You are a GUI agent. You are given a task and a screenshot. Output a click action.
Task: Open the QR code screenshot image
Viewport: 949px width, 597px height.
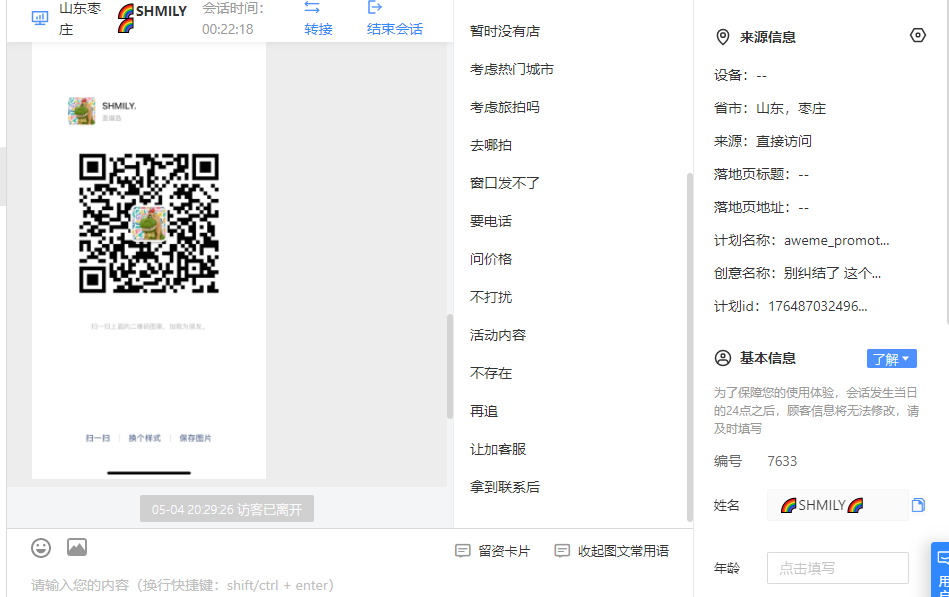pos(149,260)
